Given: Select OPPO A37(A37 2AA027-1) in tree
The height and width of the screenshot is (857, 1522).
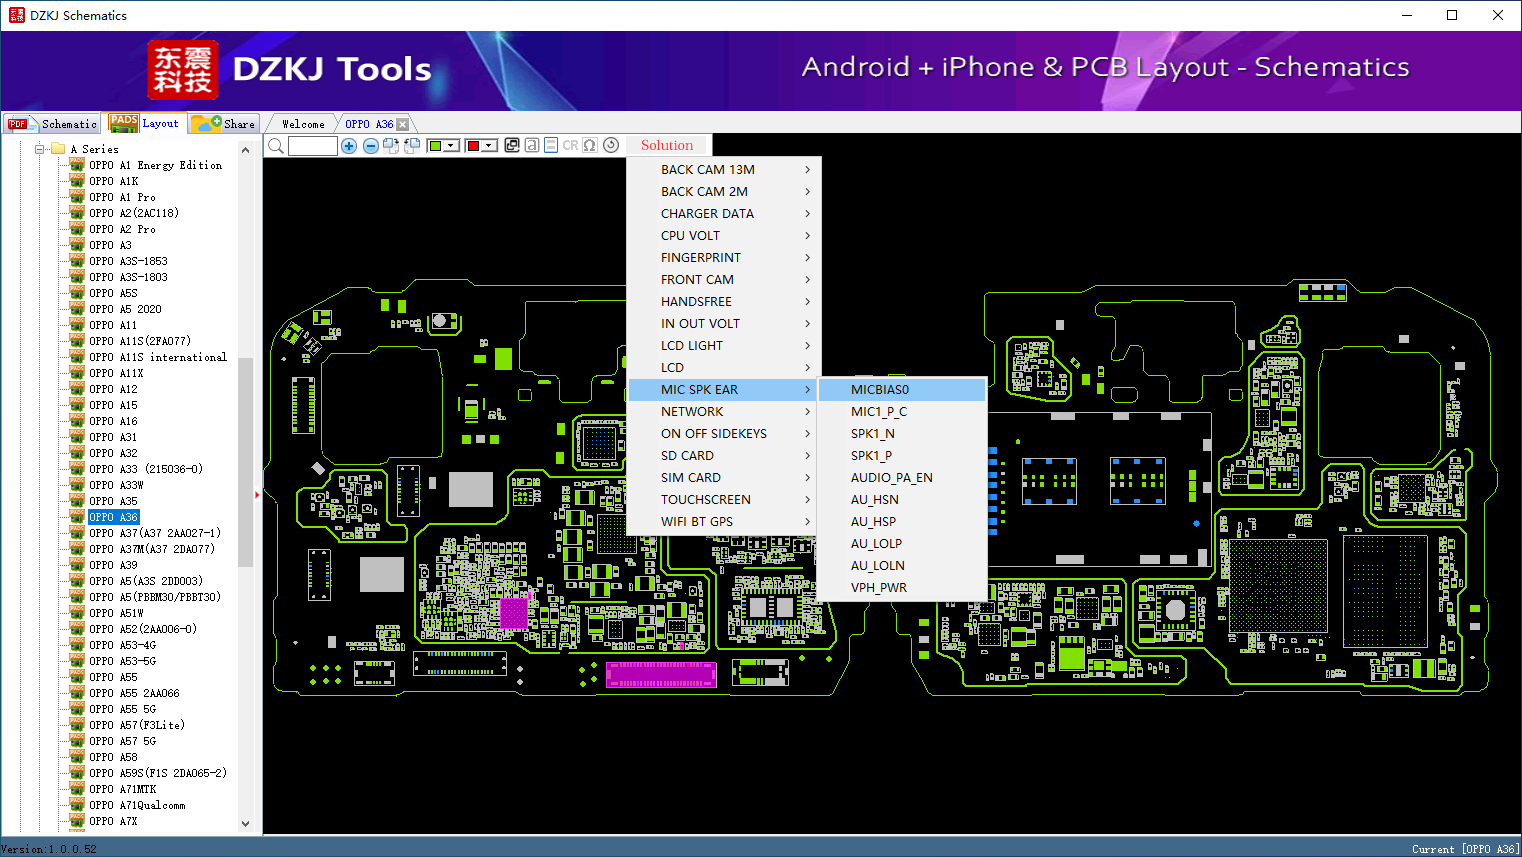Looking at the screenshot, I should (x=155, y=533).
